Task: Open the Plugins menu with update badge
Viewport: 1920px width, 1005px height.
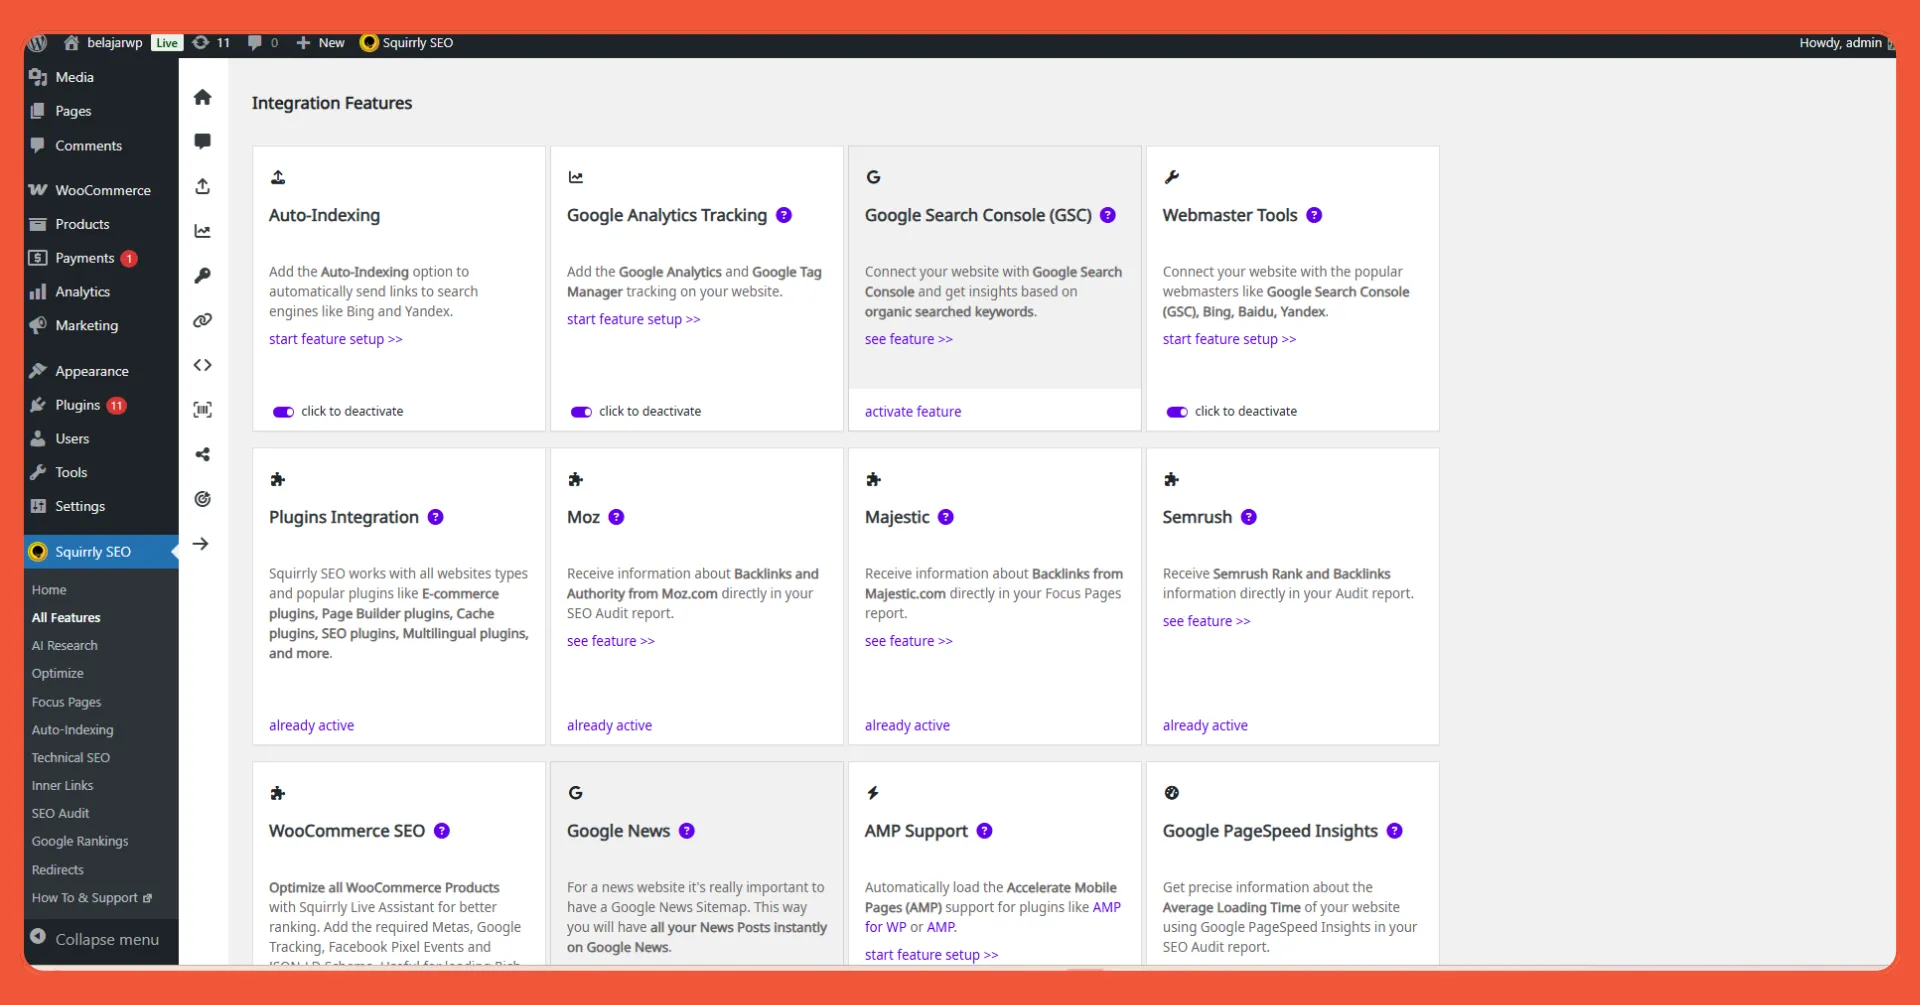Action: pos(78,405)
